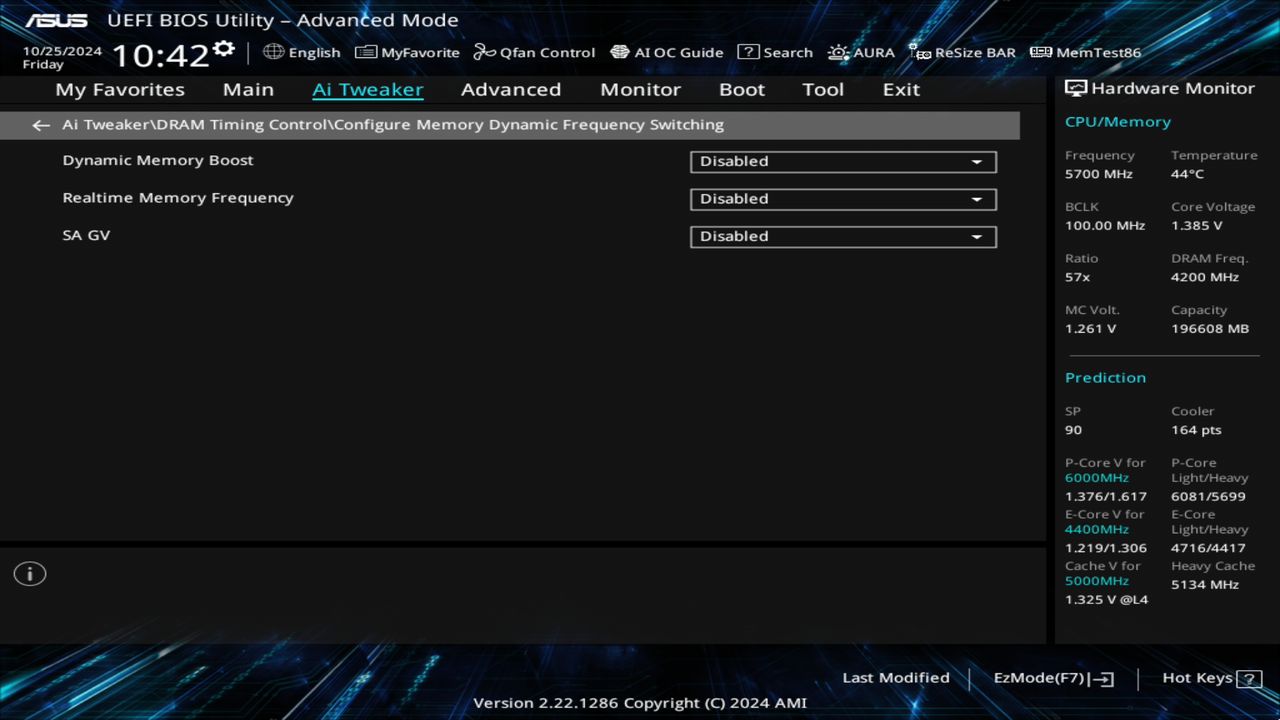Switch to the Monitor tab
1280x720 pixels.
[640, 89]
